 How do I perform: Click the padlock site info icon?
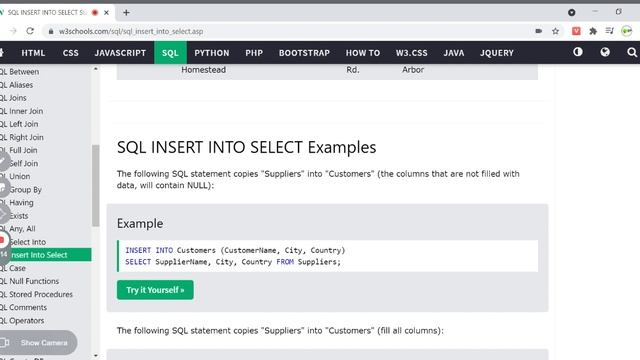coord(51,31)
